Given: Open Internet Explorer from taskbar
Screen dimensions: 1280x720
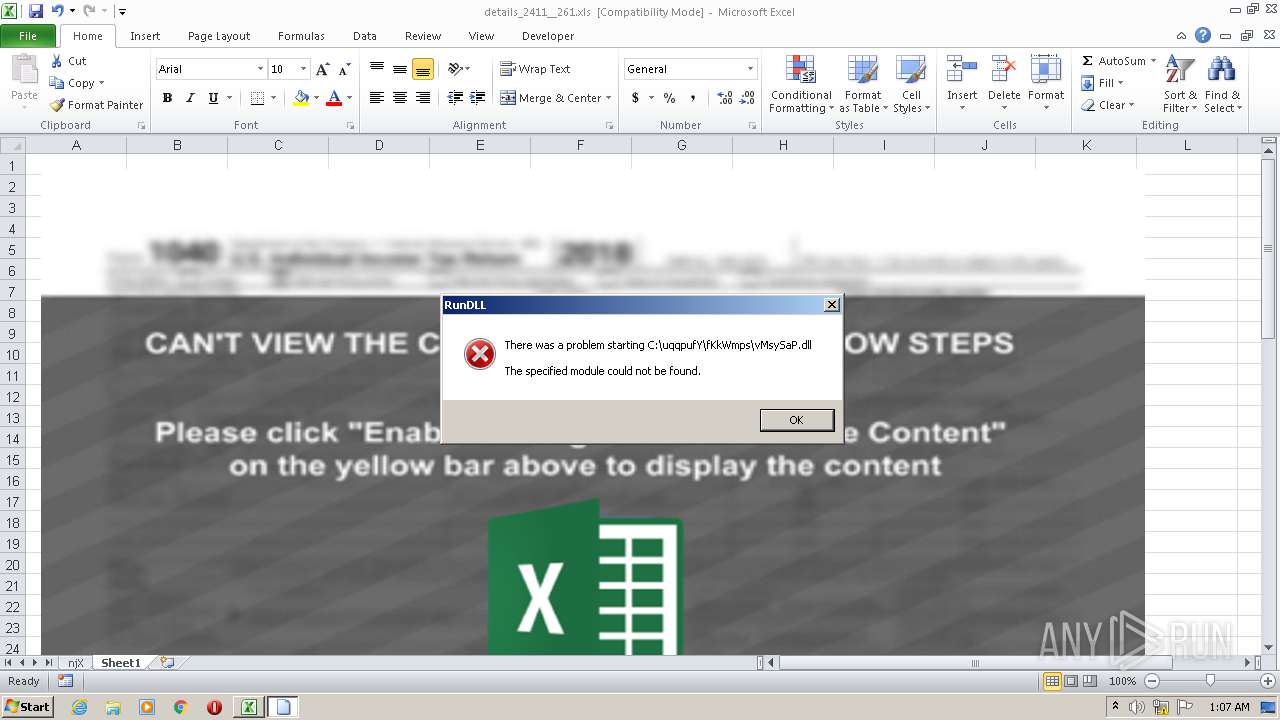Looking at the screenshot, I should (x=79, y=707).
